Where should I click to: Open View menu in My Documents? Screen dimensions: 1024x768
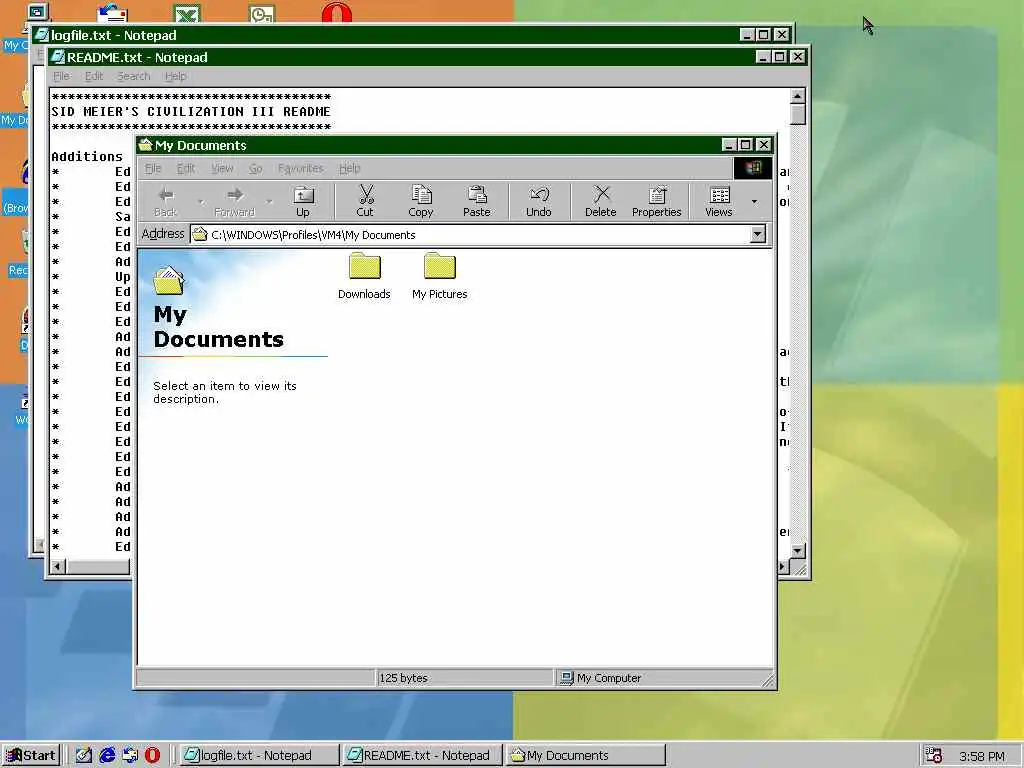tap(222, 168)
